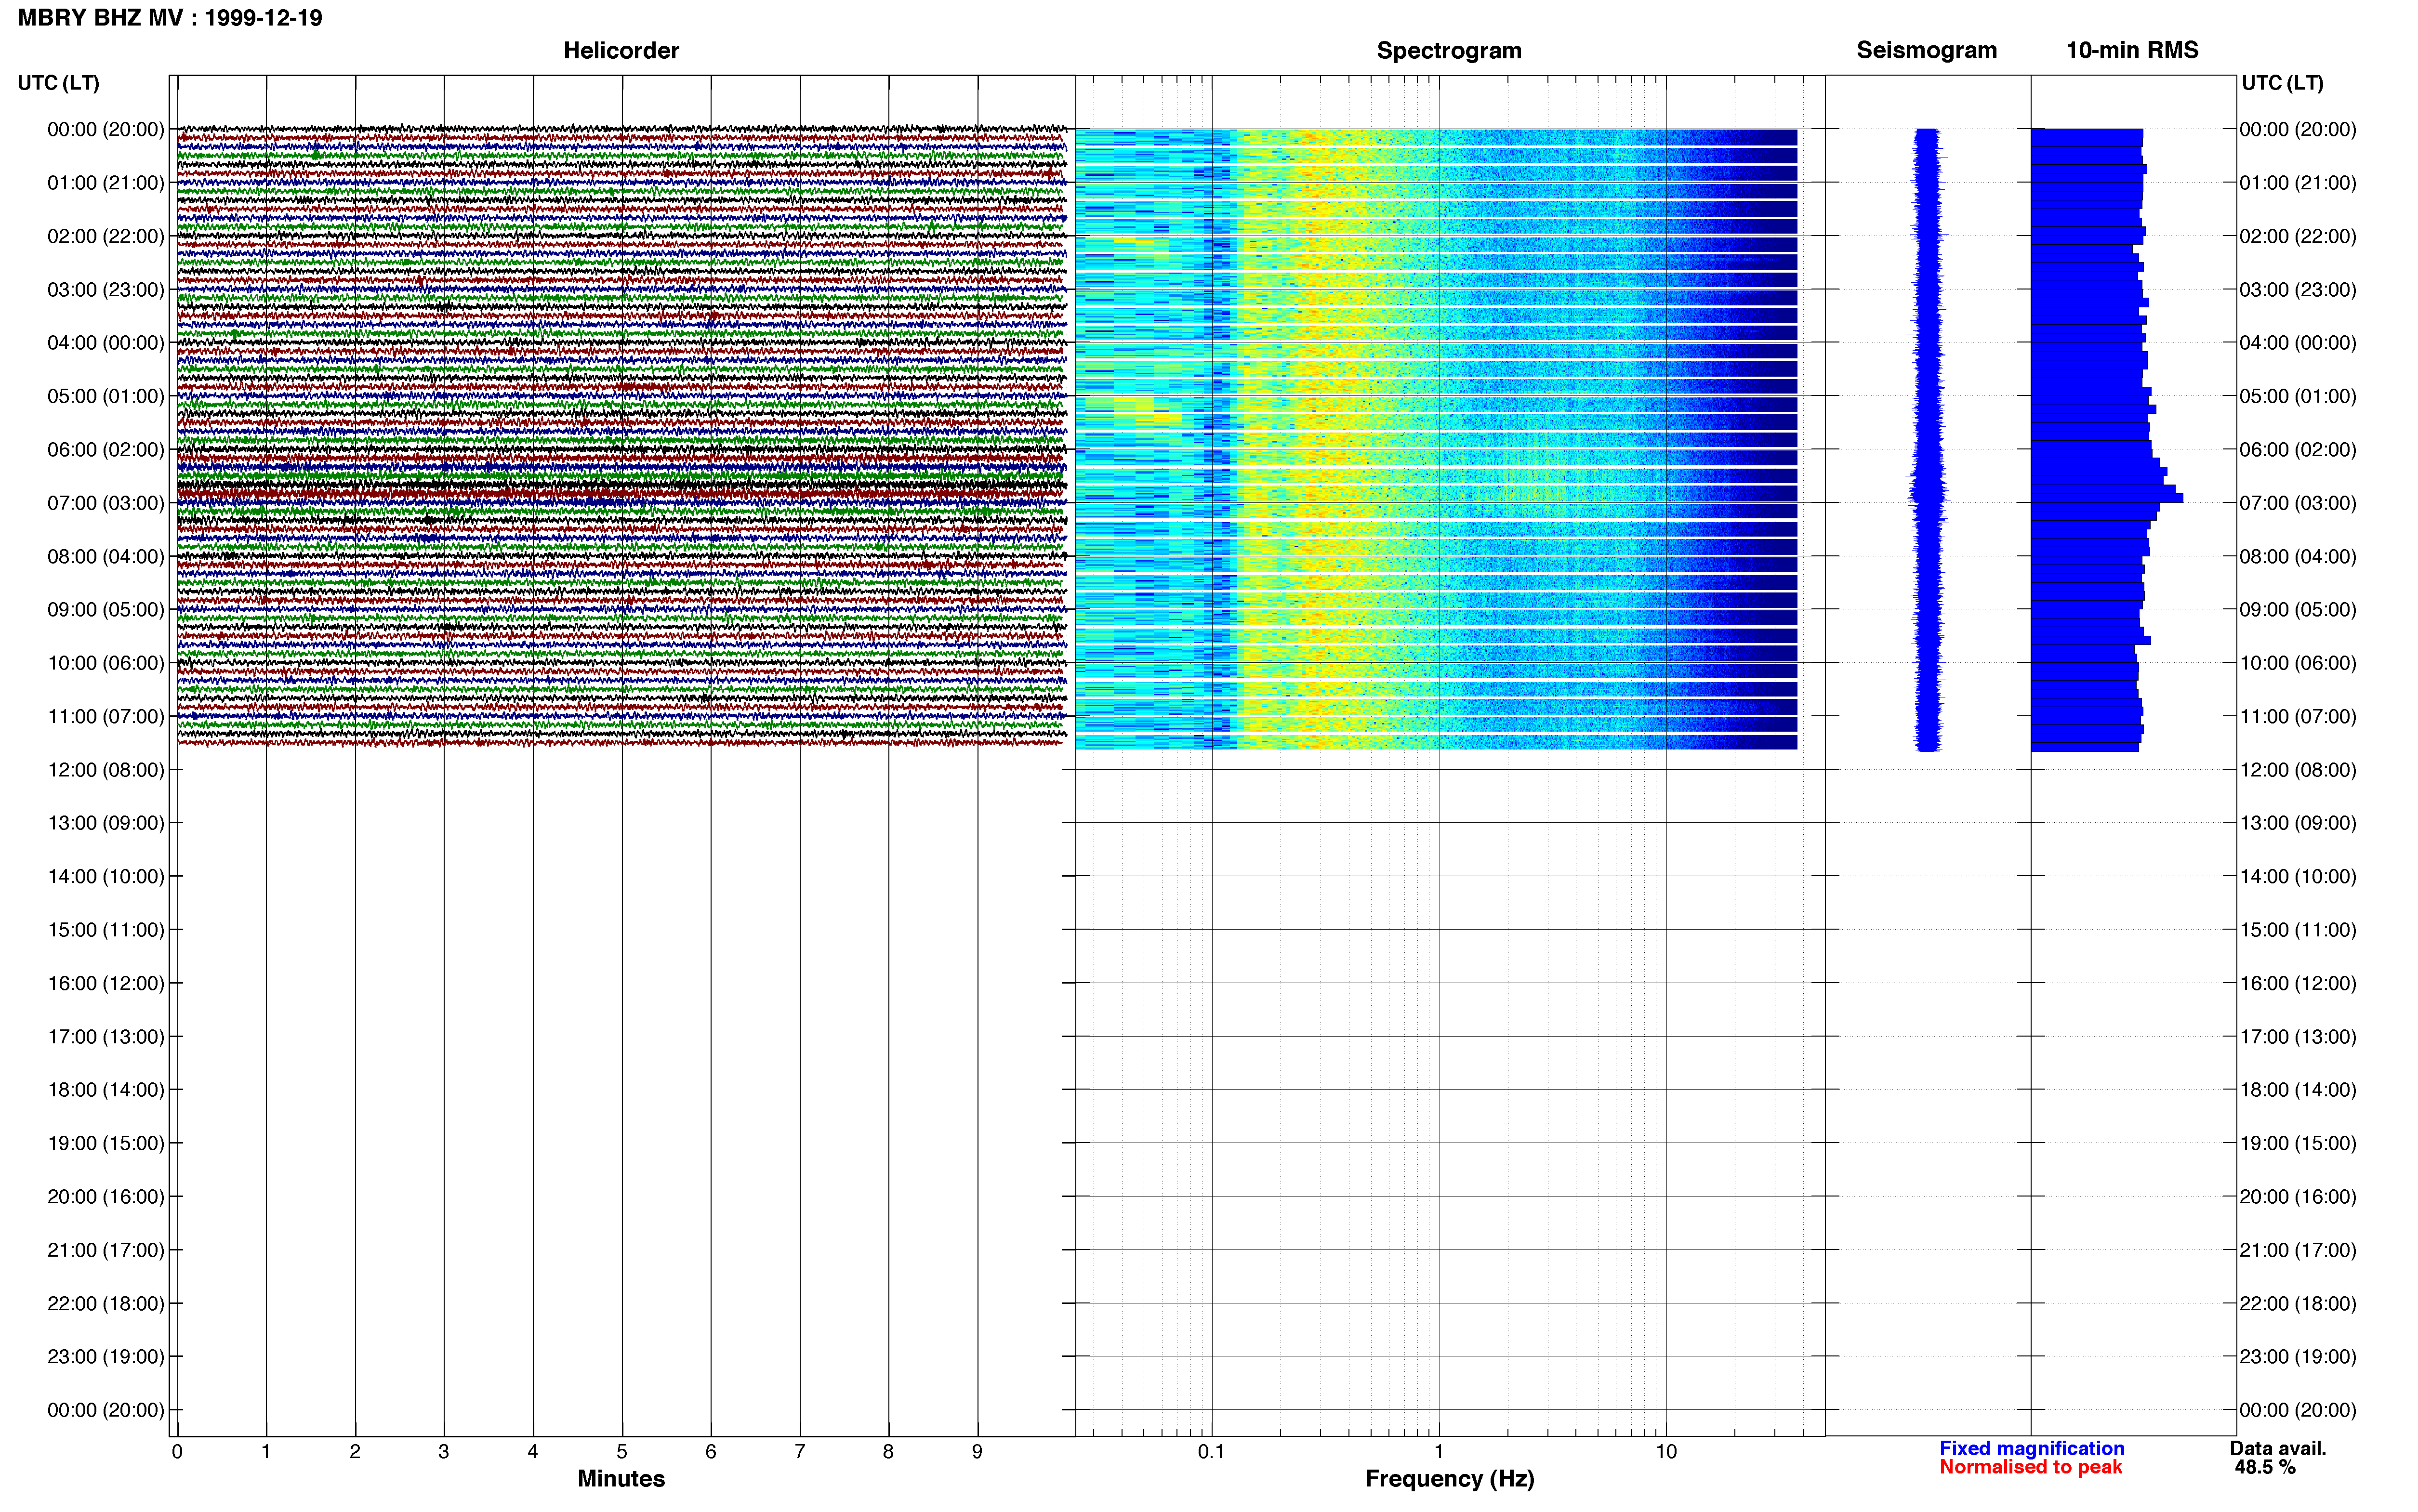This screenshot has width=2418, height=1512.
Task: Click left time label '12:00 (08:00)'
Action: [x=106, y=770]
